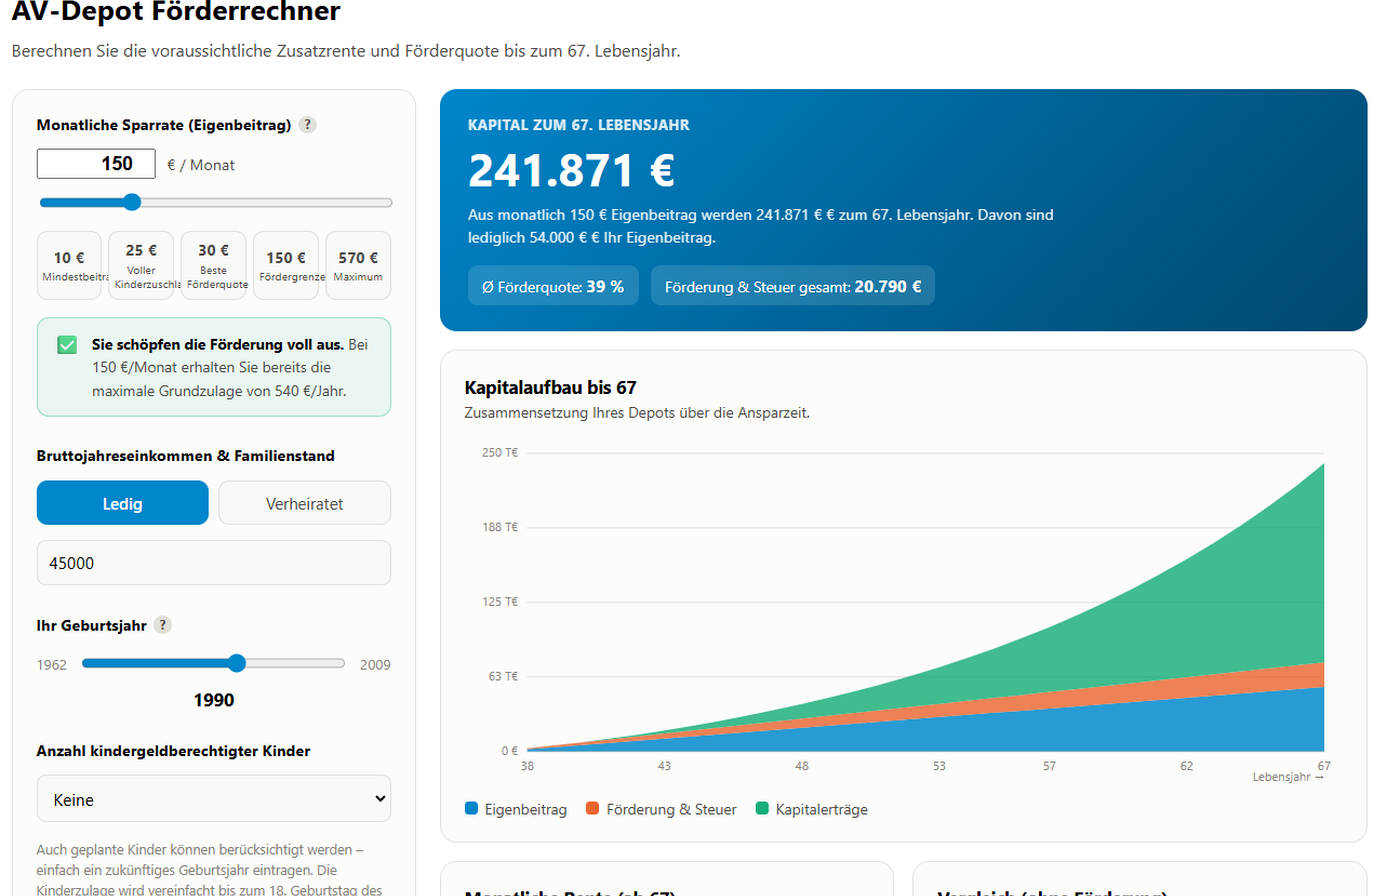Toggle Kapitalerträge legend entry
The height and width of the screenshot is (896, 1400).
pyautogui.click(x=812, y=809)
